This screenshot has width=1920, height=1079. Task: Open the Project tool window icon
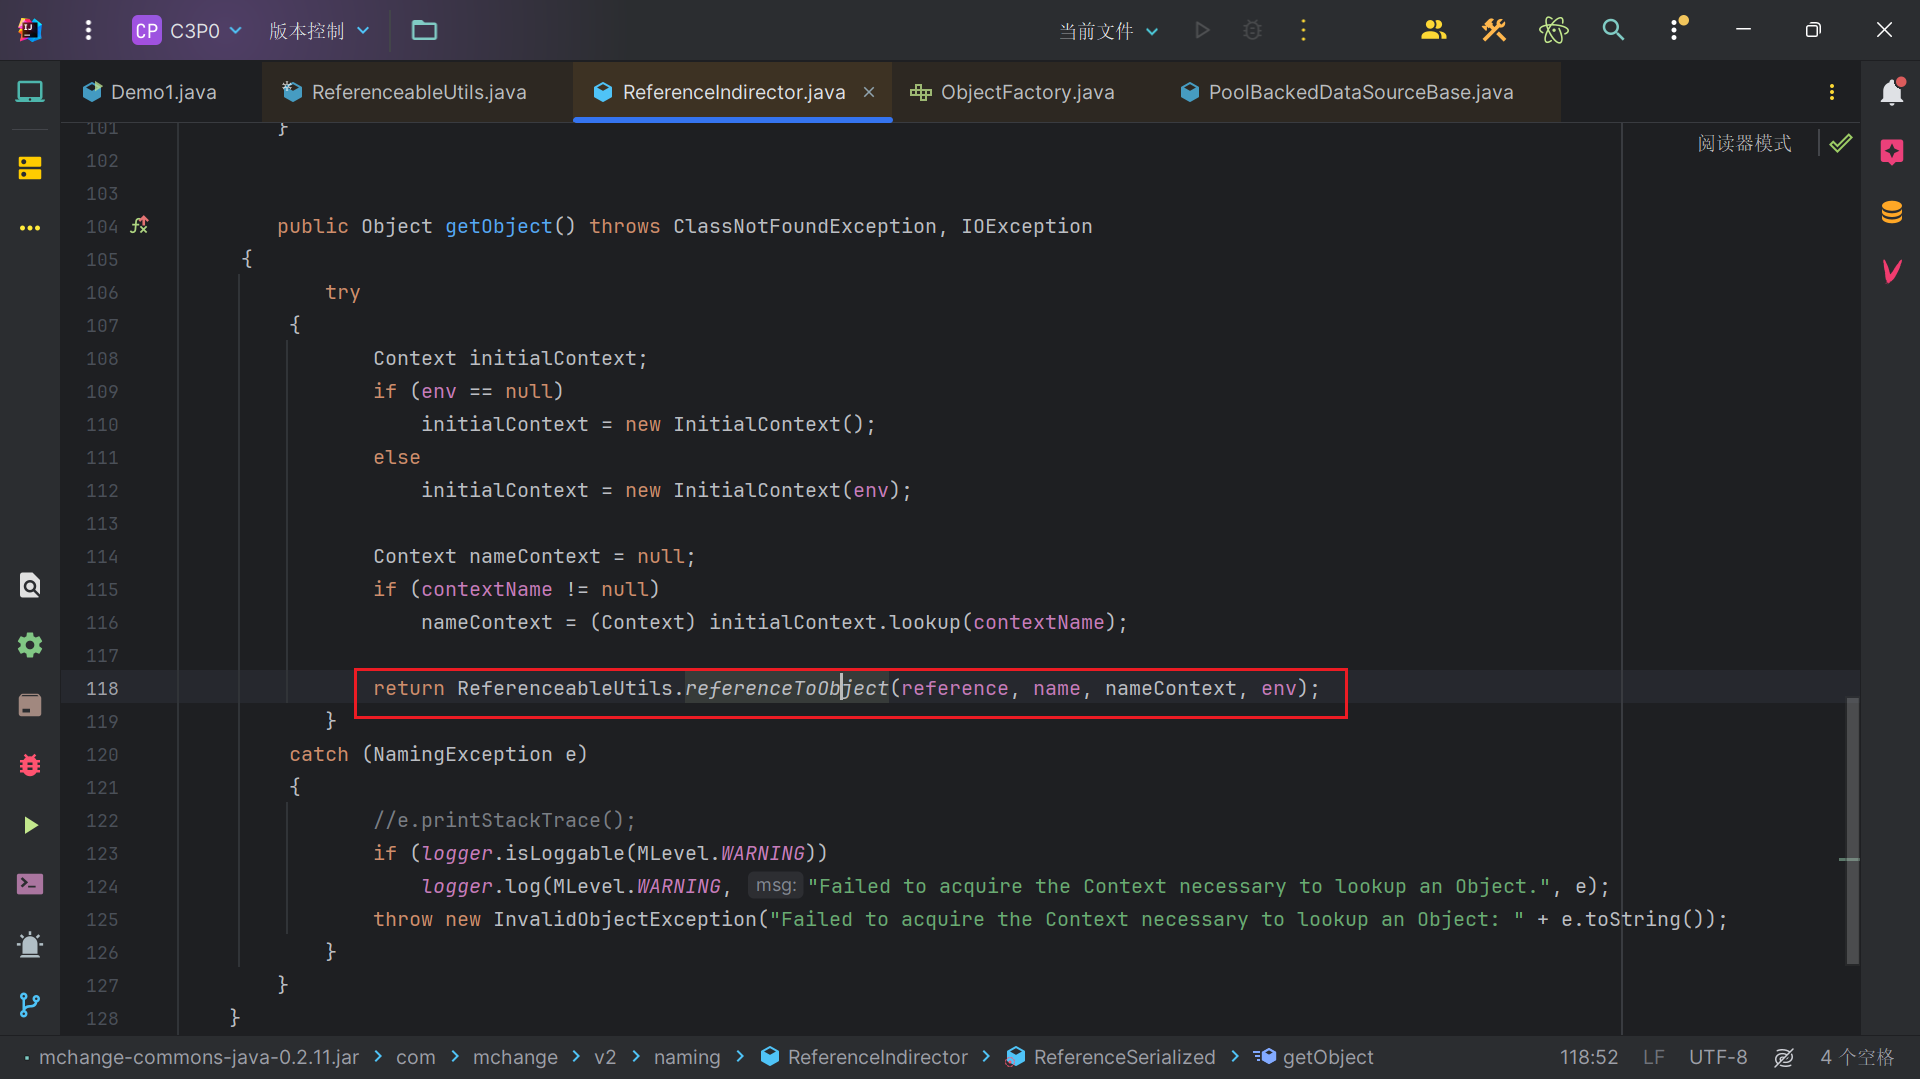pyautogui.click(x=30, y=92)
